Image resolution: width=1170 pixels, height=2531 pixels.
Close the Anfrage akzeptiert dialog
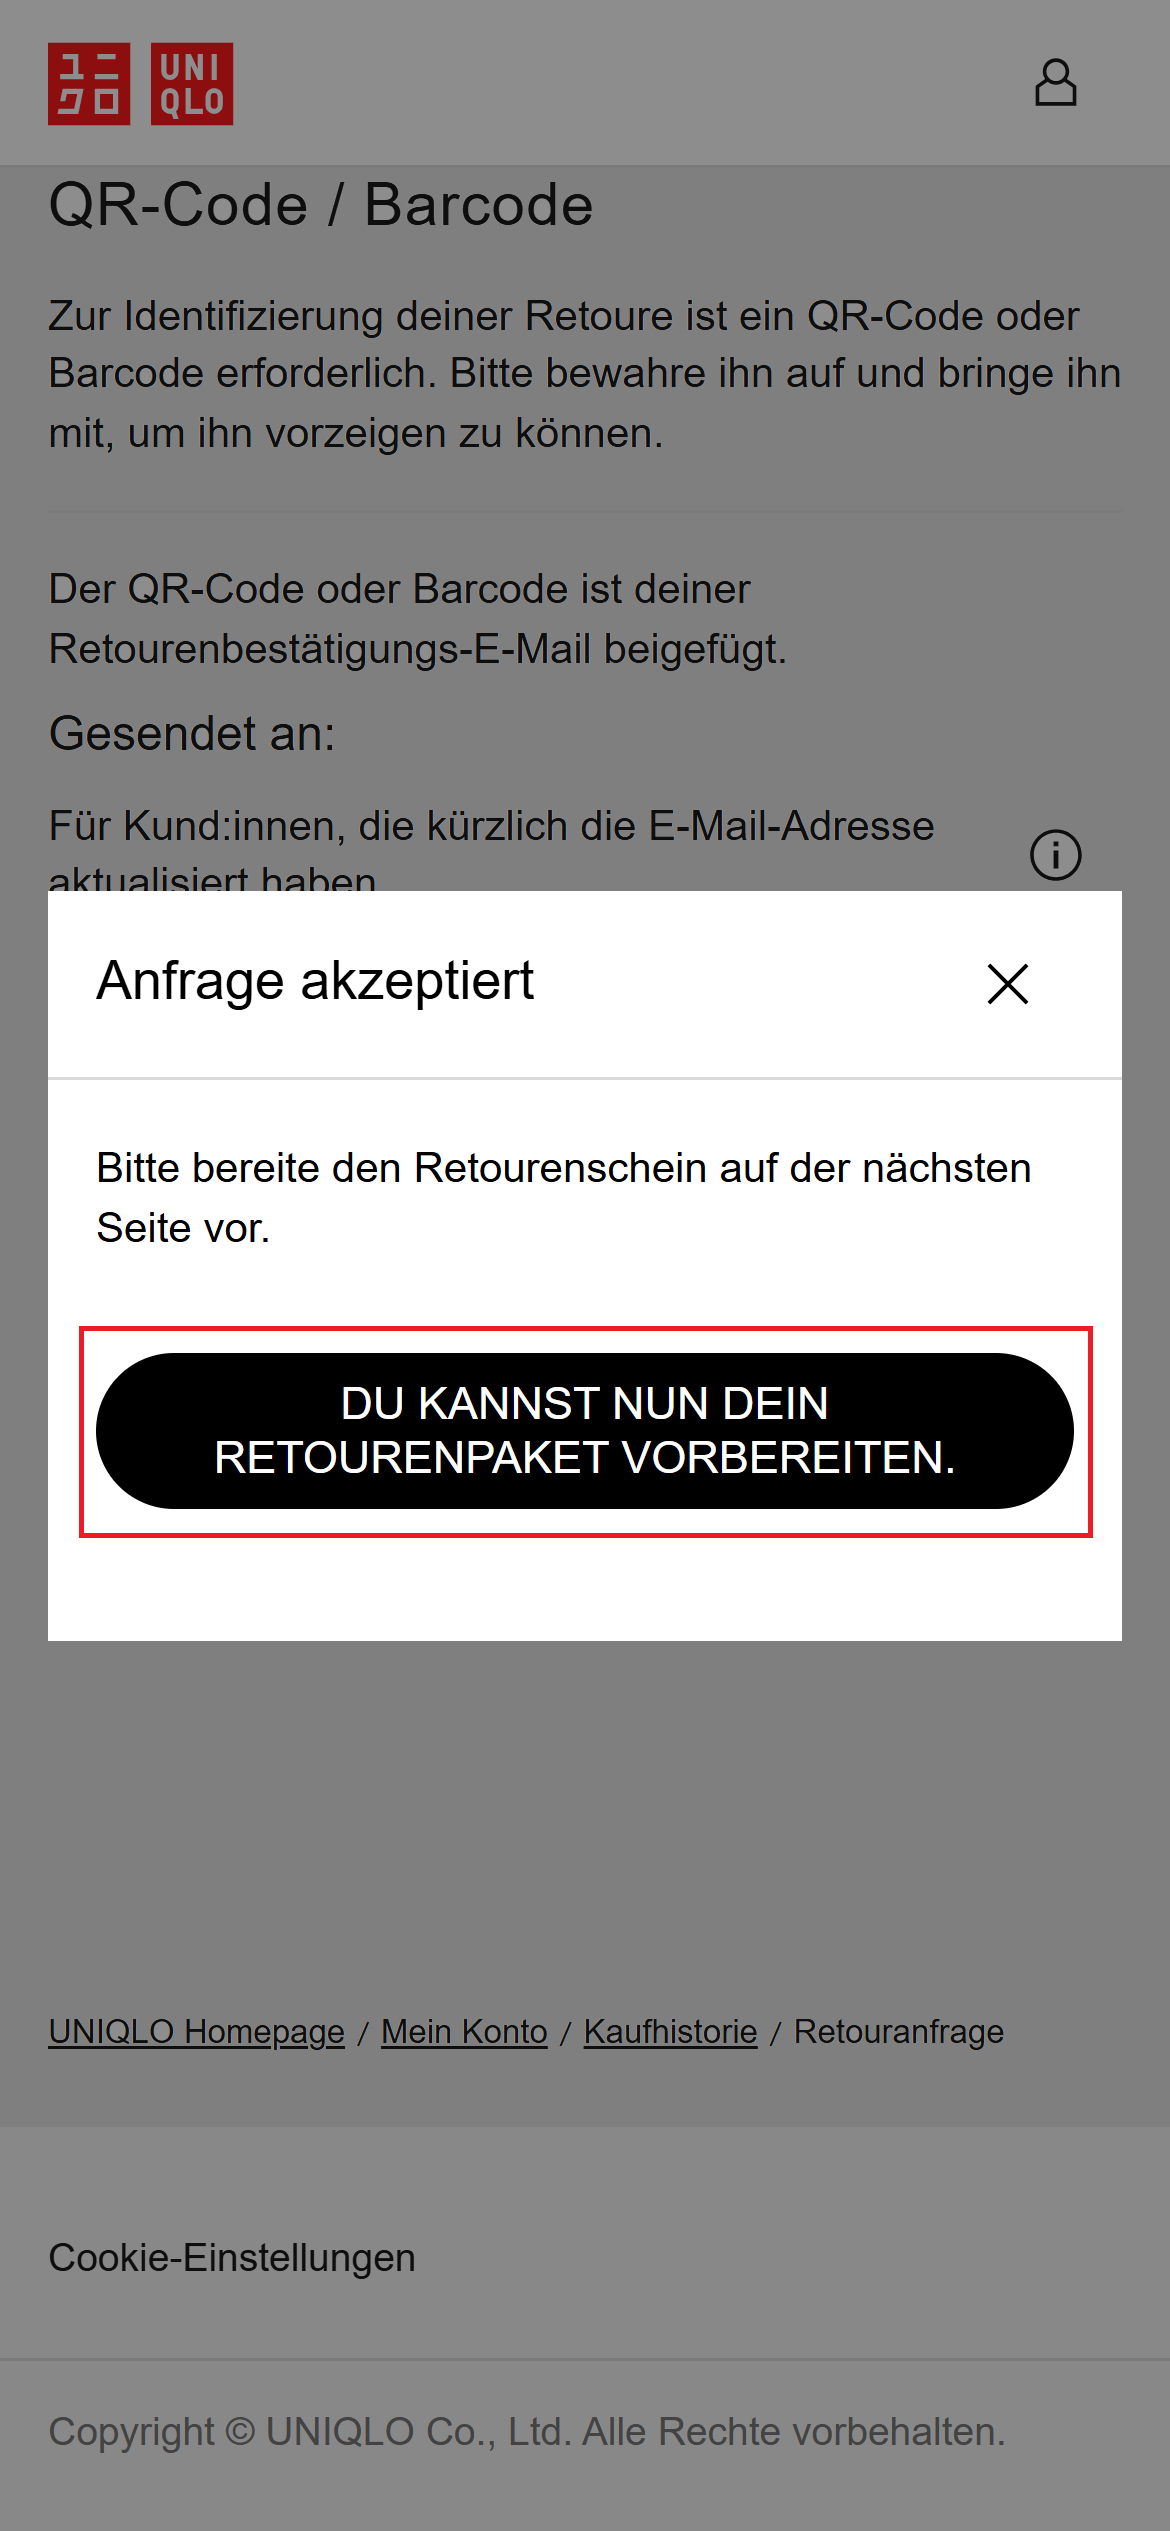[1008, 984]
